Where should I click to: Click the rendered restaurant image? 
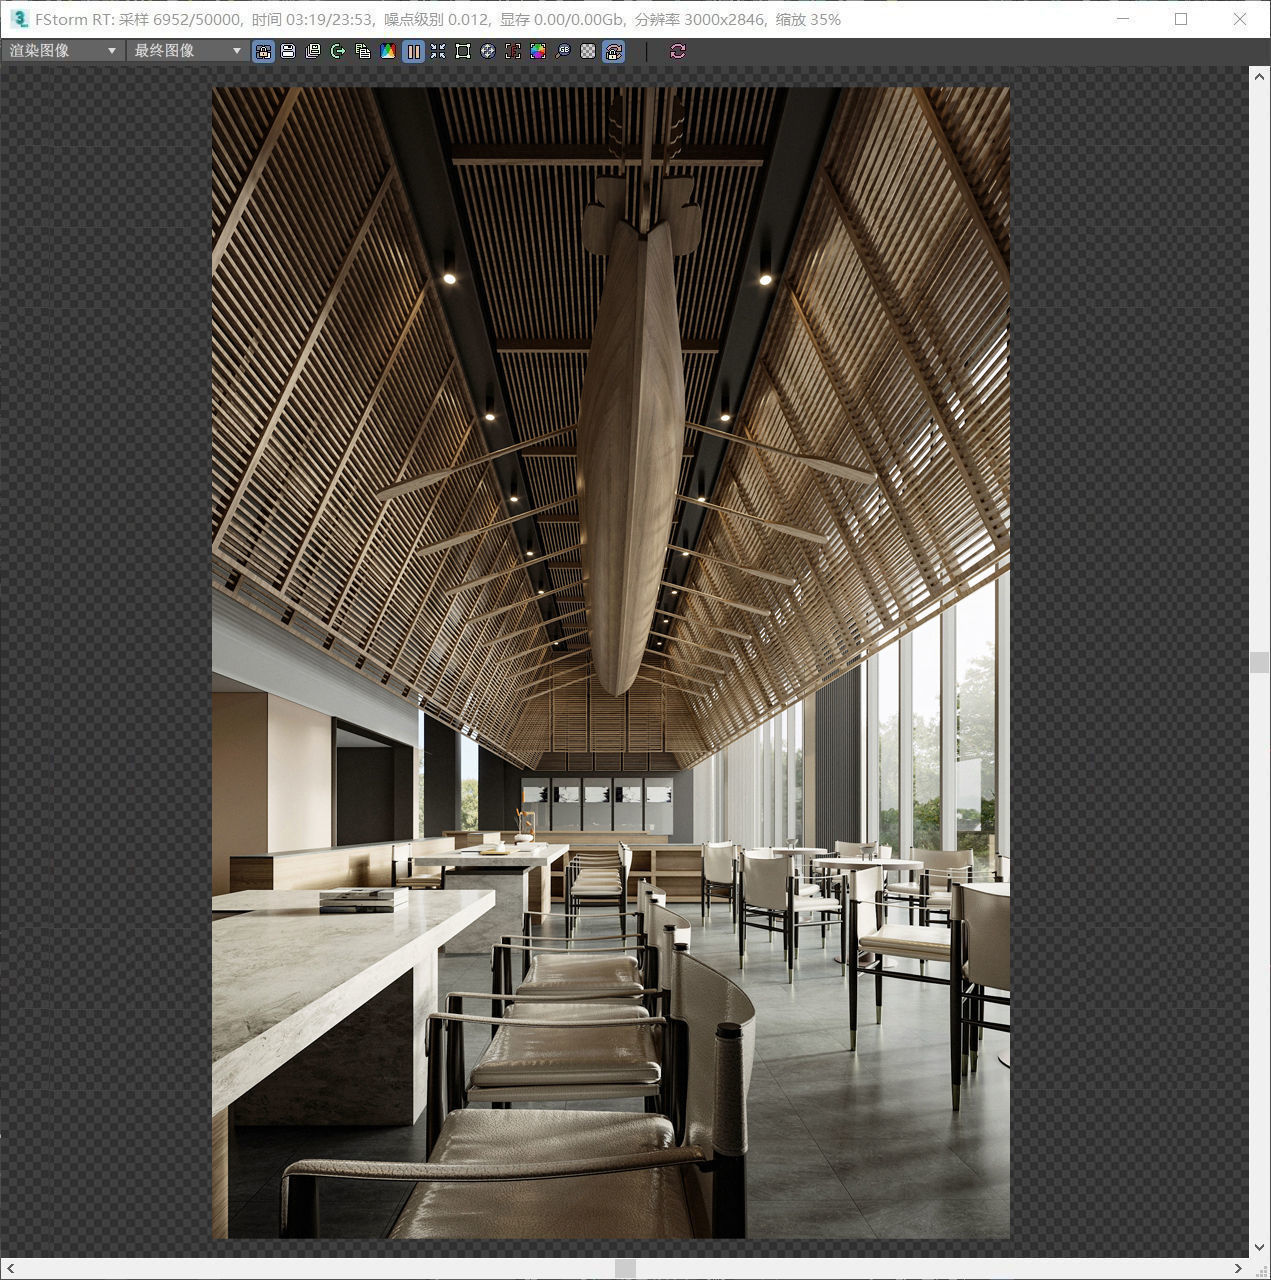pos(611,662)
